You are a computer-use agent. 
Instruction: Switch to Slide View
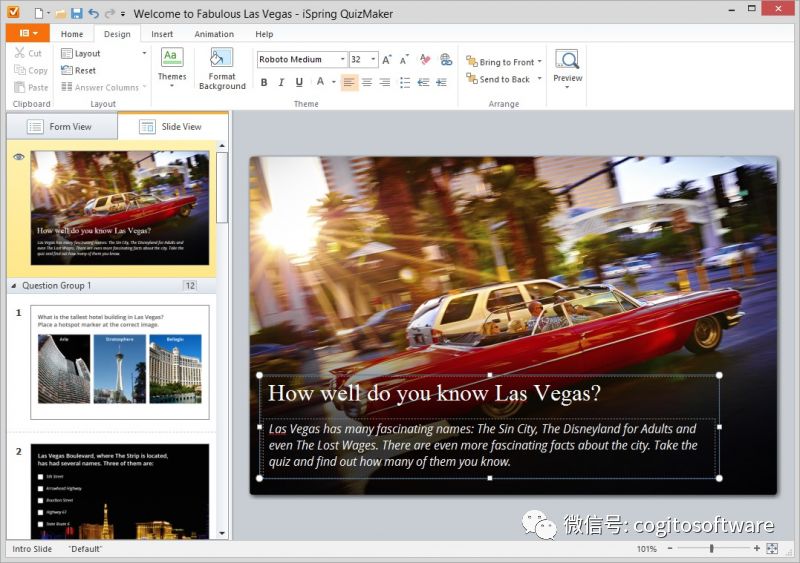[172, 126]
